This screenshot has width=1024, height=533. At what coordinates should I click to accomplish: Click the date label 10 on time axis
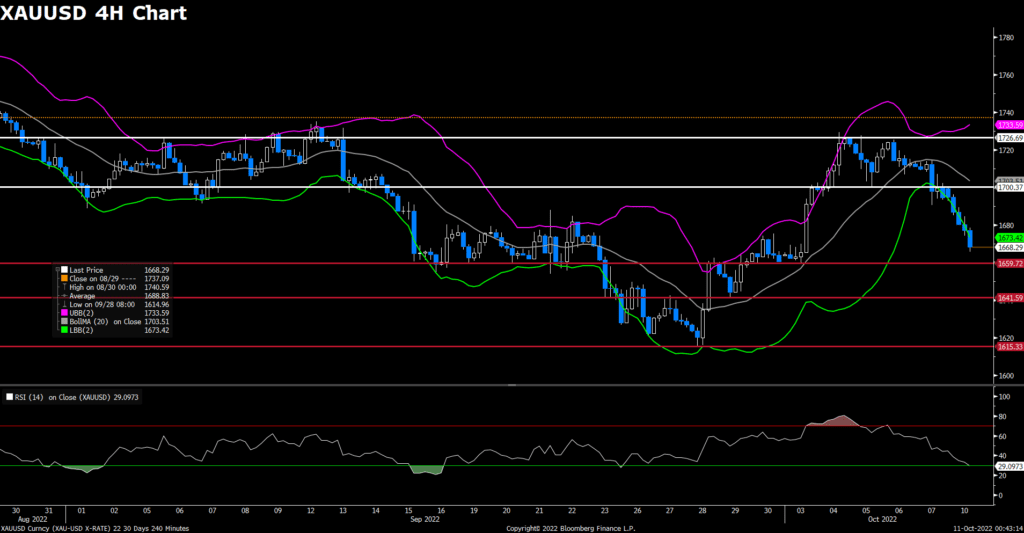[x=964, y=511]
